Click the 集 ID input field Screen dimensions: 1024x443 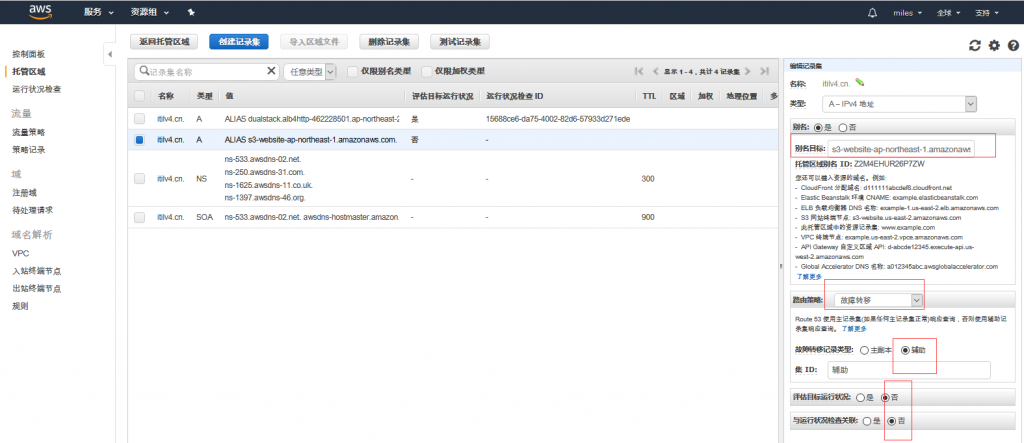[908, 370]
